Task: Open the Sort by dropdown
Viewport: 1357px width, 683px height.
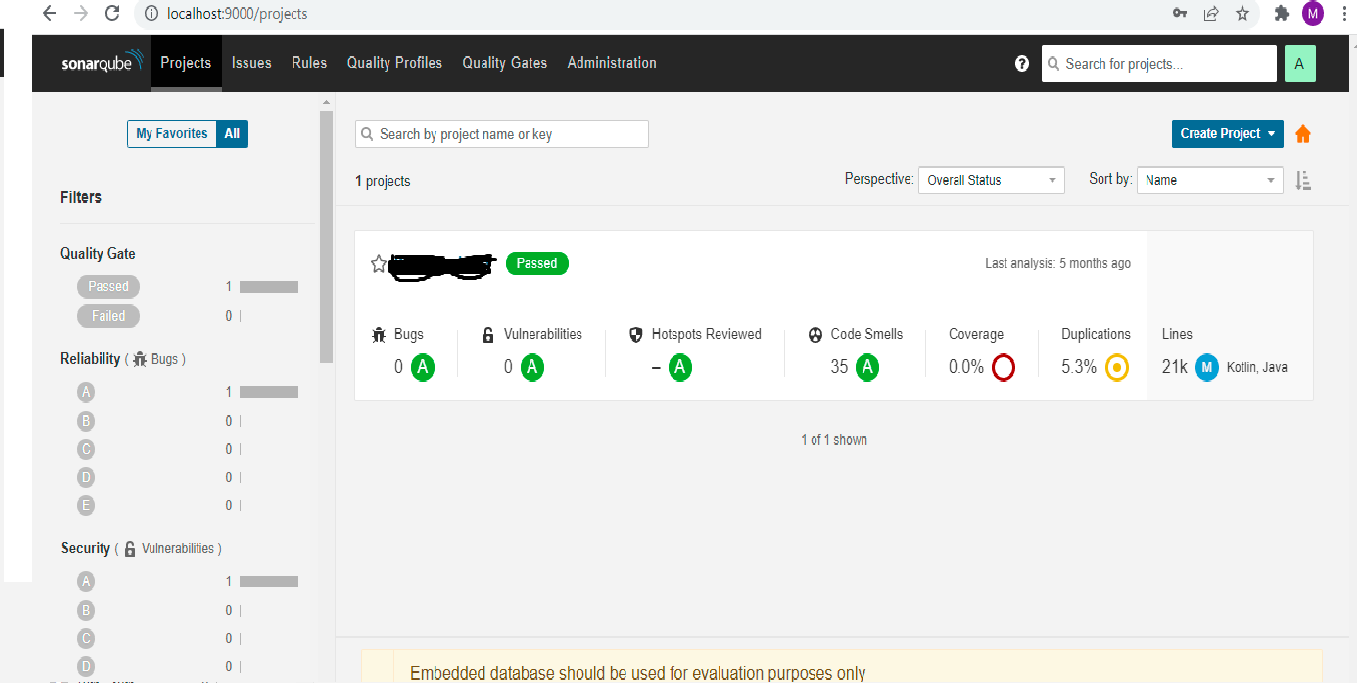Action: point(1210,180)
